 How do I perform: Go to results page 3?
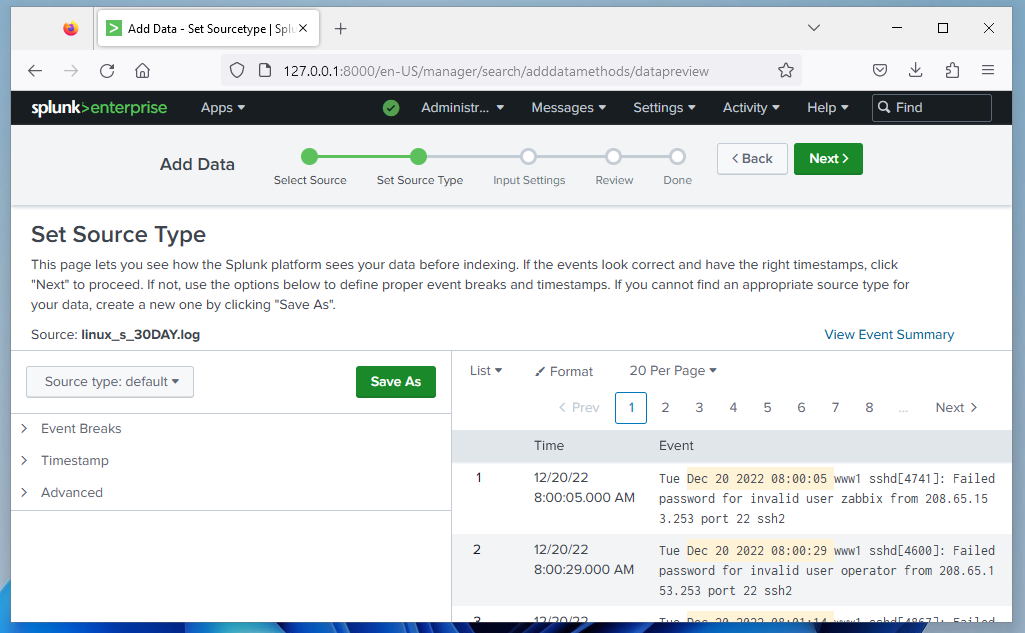point(699,408)
